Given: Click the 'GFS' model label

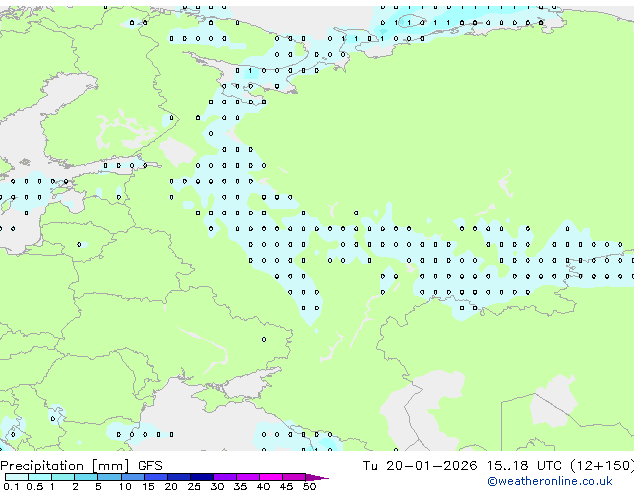Looking at the screenshot, I should (x=150, y=466).
